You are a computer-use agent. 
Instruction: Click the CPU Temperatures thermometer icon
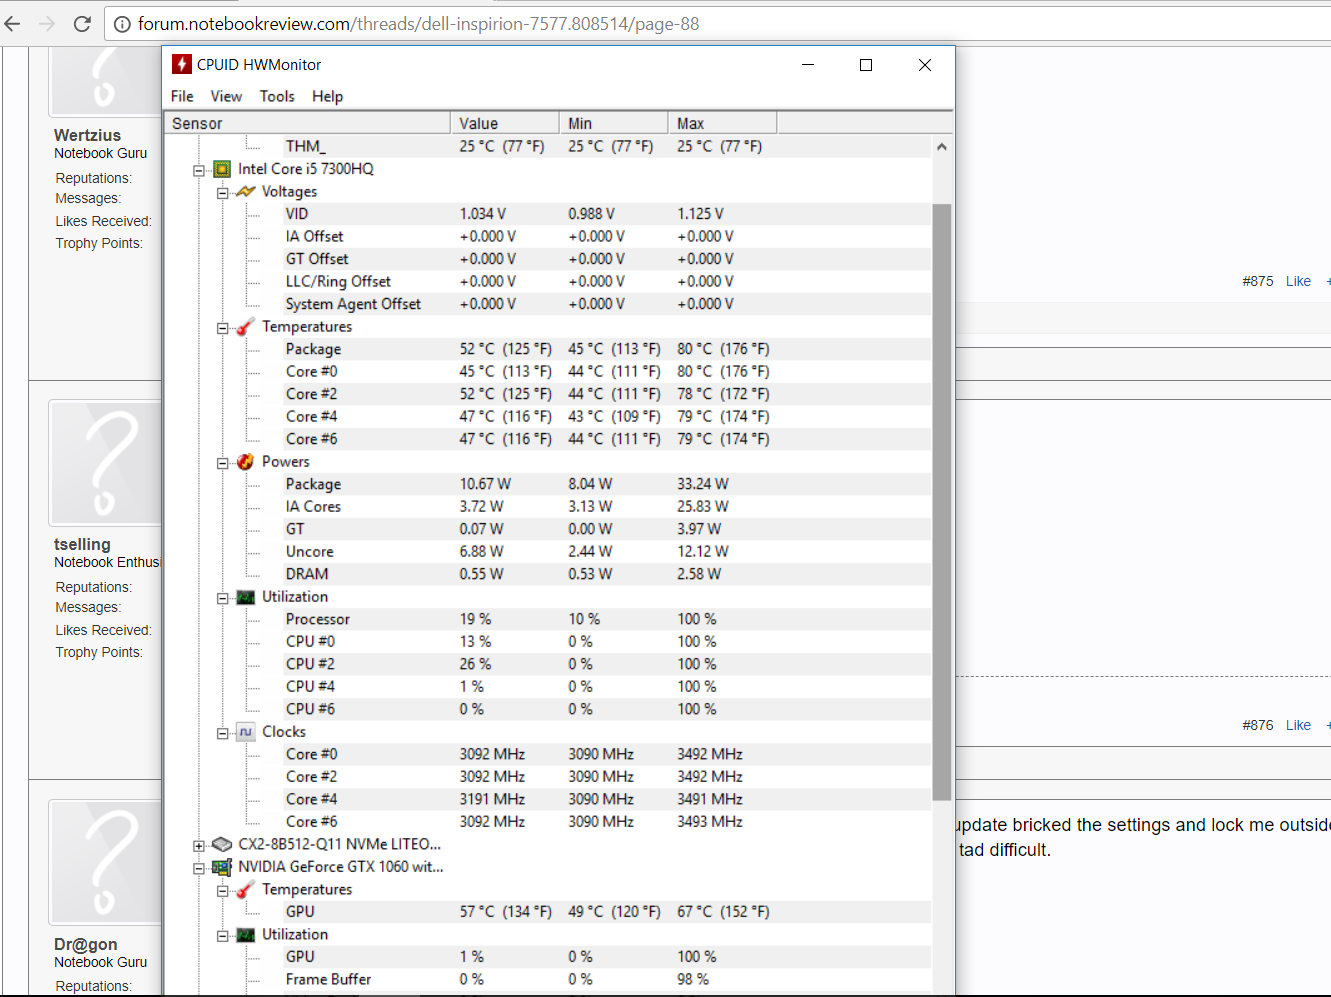[246, 326]
